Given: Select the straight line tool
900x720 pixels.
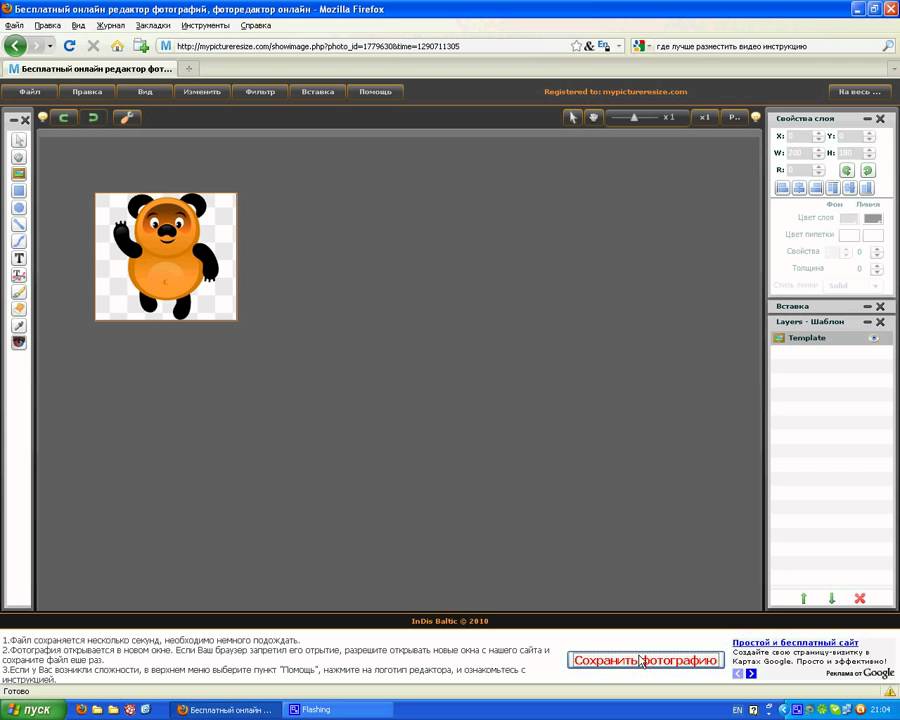Looking at the screenshot, I should click(x=19, y=224).
